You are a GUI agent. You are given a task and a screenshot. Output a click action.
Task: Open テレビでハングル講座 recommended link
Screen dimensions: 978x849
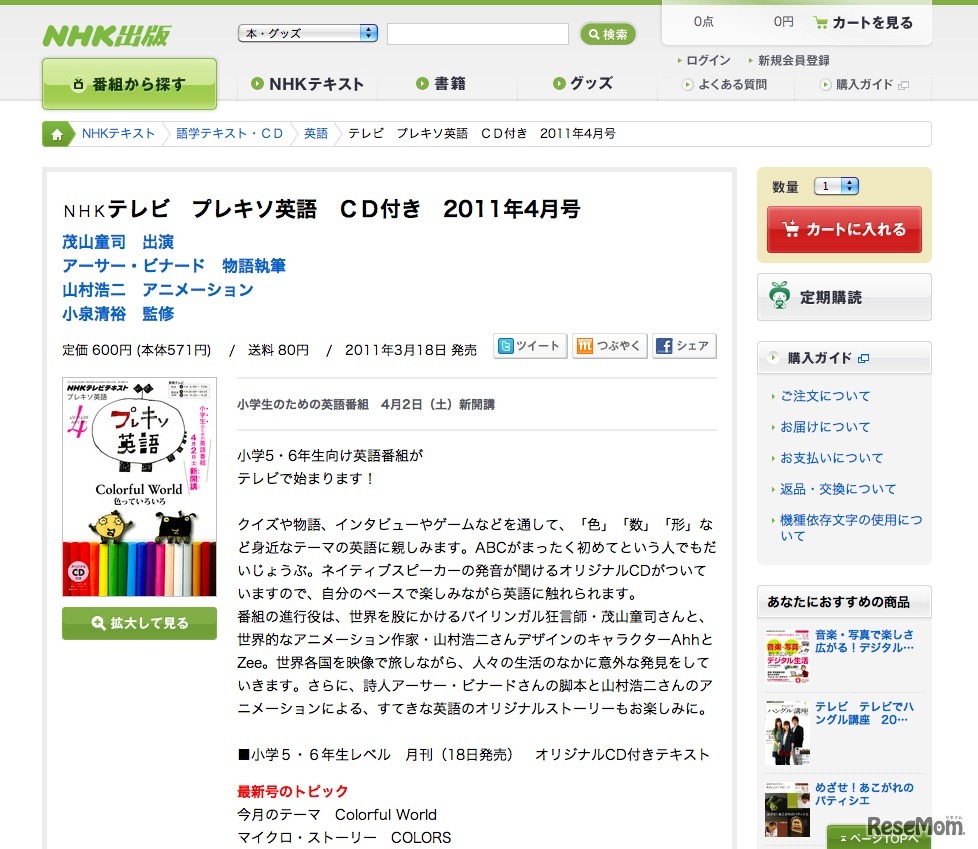(864, 713)
